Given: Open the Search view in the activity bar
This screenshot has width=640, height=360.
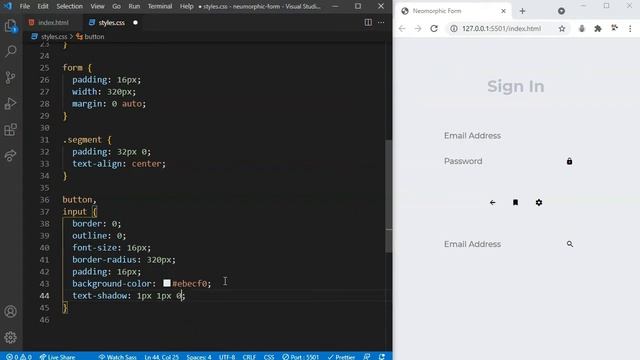Looking at the screenshot, I should point(11,51).
